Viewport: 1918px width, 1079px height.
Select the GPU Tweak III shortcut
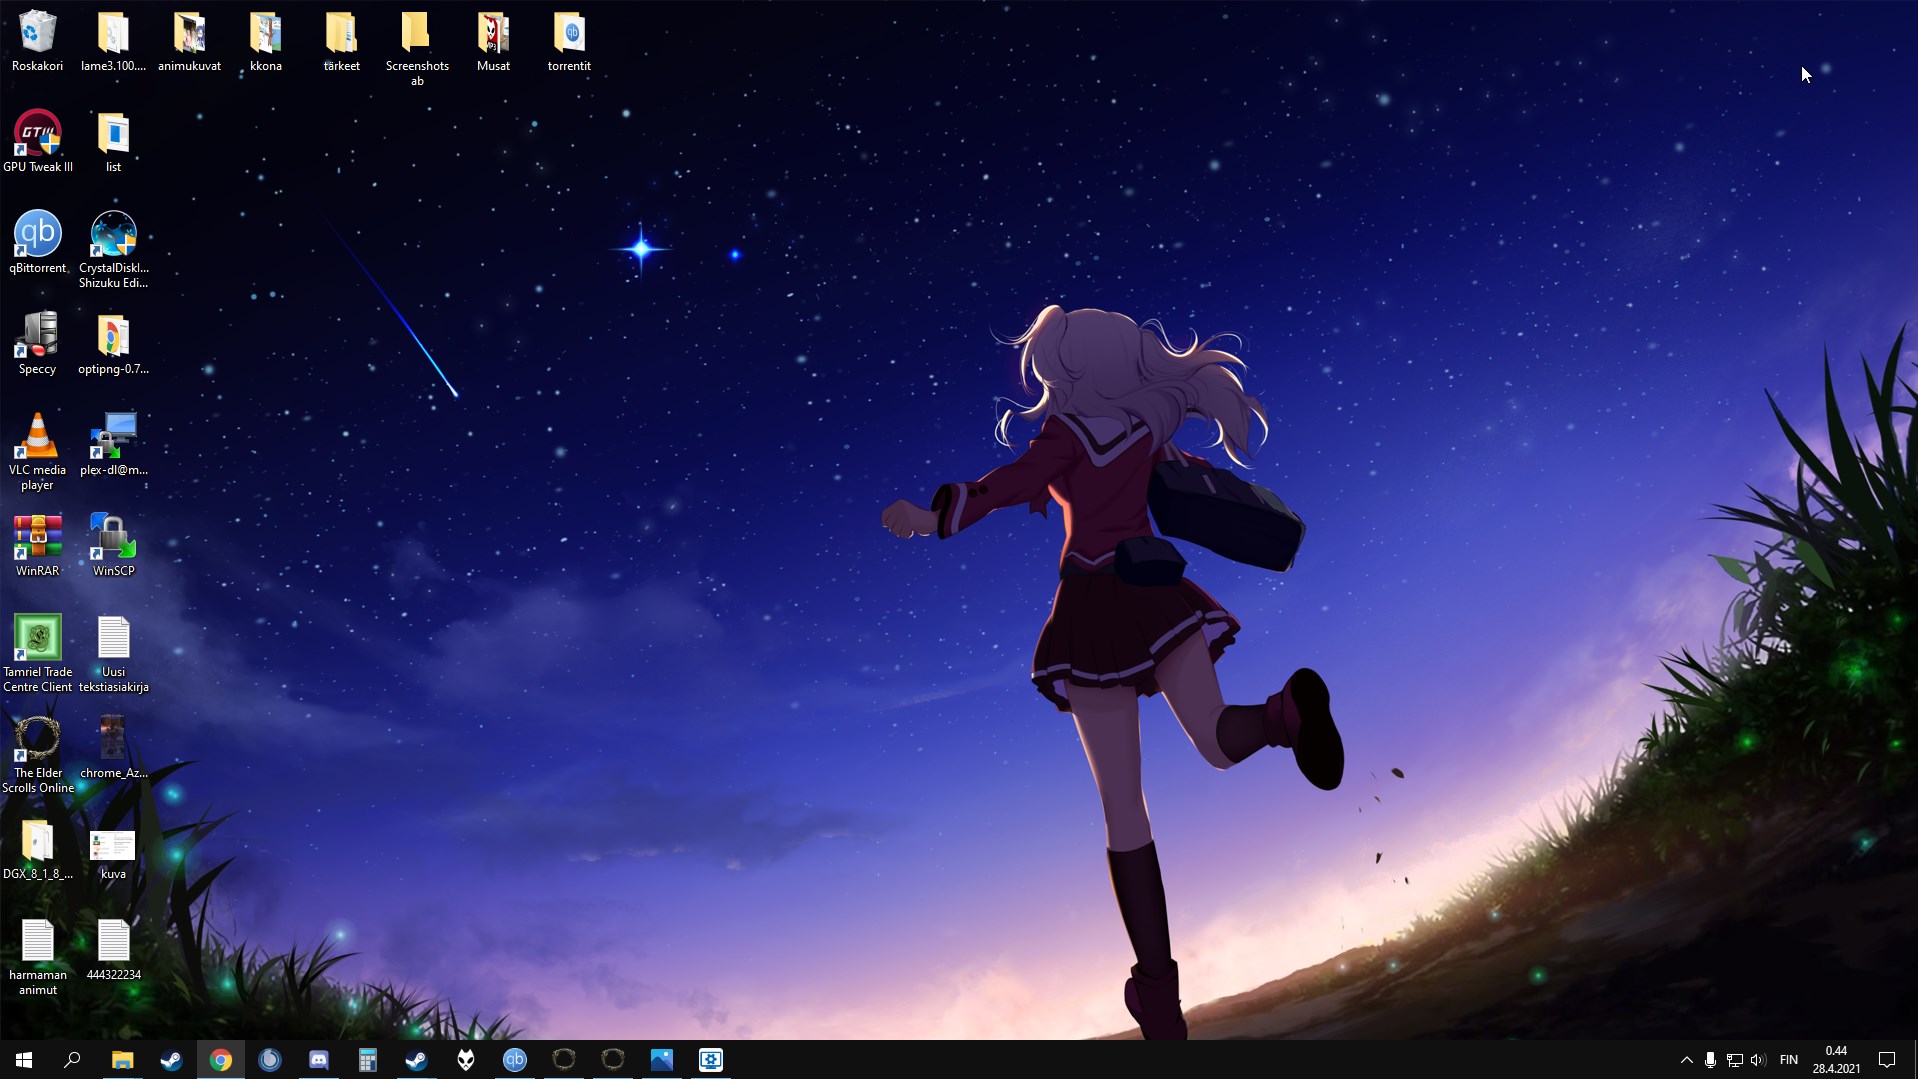click(x=37, y=141)
